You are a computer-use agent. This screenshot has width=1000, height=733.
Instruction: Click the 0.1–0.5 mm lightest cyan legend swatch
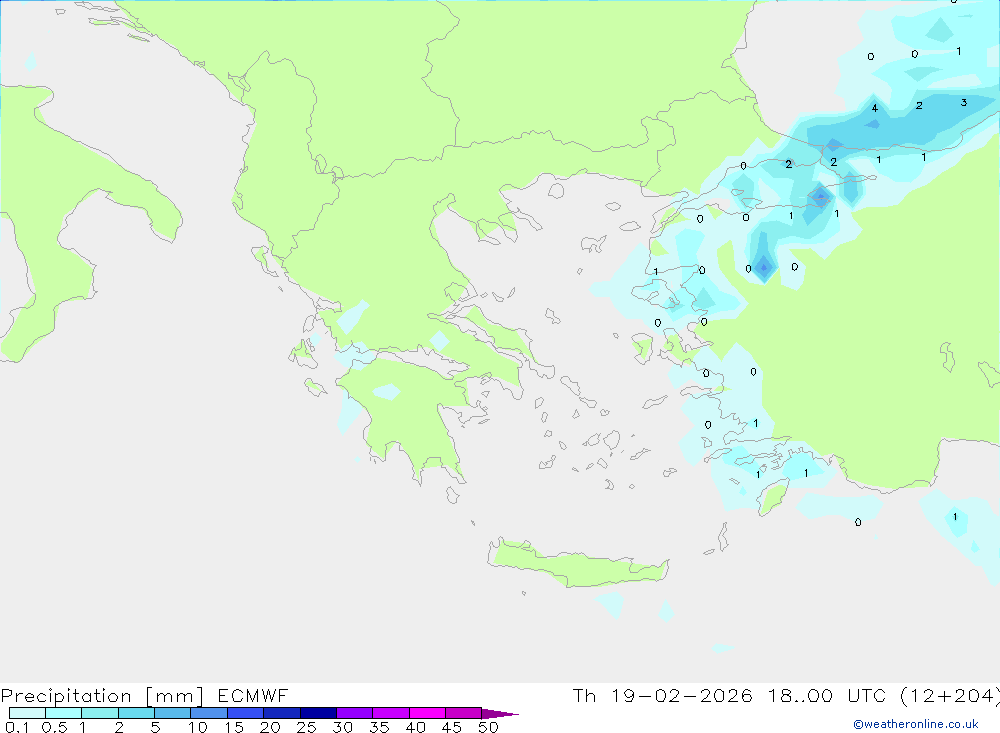pos(27,713)
